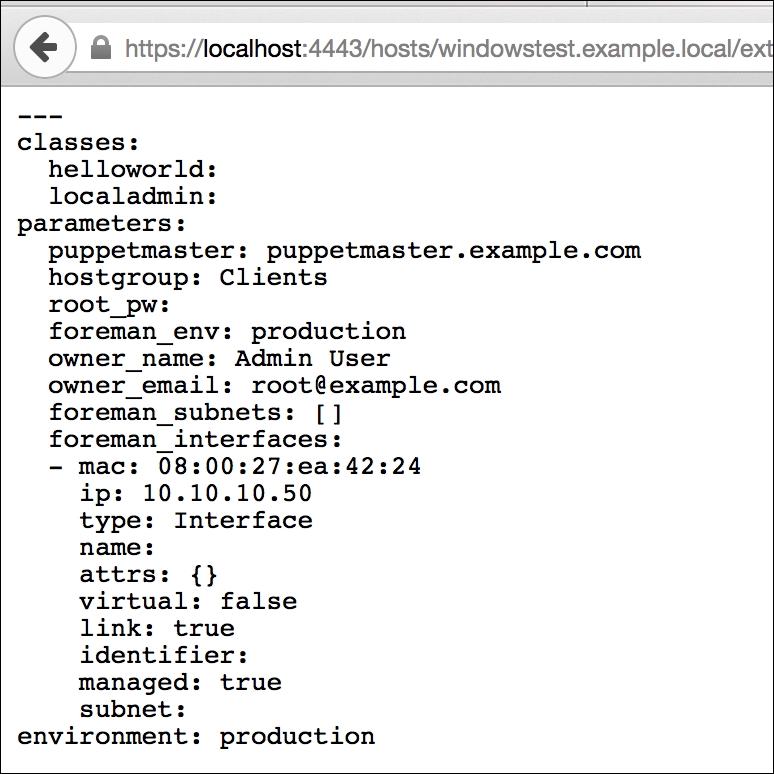Focus the localhost URL address field
This screenshot has width=774, height=774.
click(440, 49)
